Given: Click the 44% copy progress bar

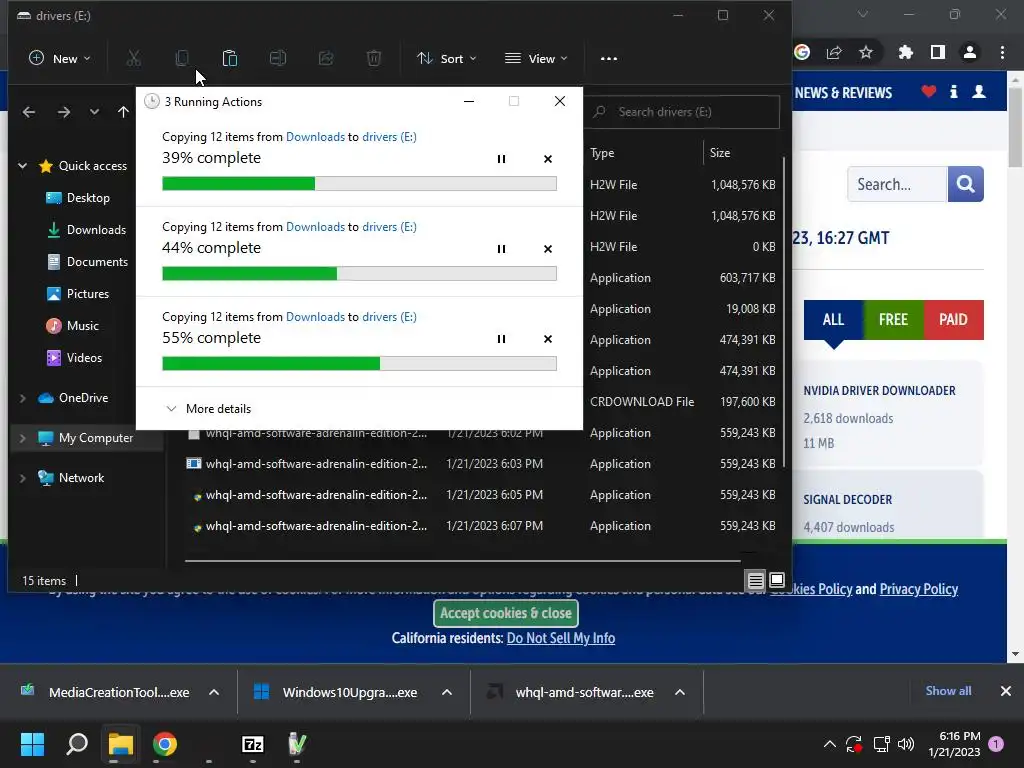Looking at the screenshot, I should tap(359, 274).
